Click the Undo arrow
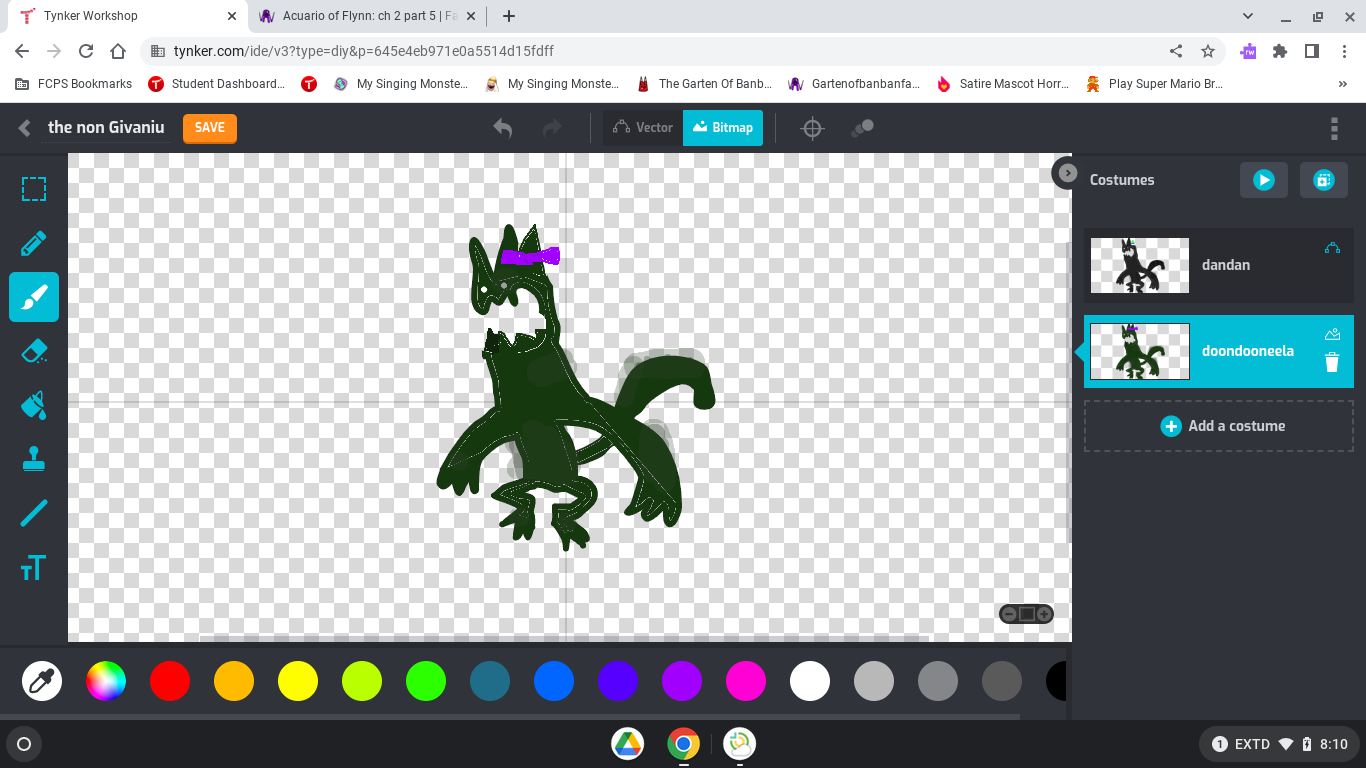1366x768 pixels. tap(503, 128)
